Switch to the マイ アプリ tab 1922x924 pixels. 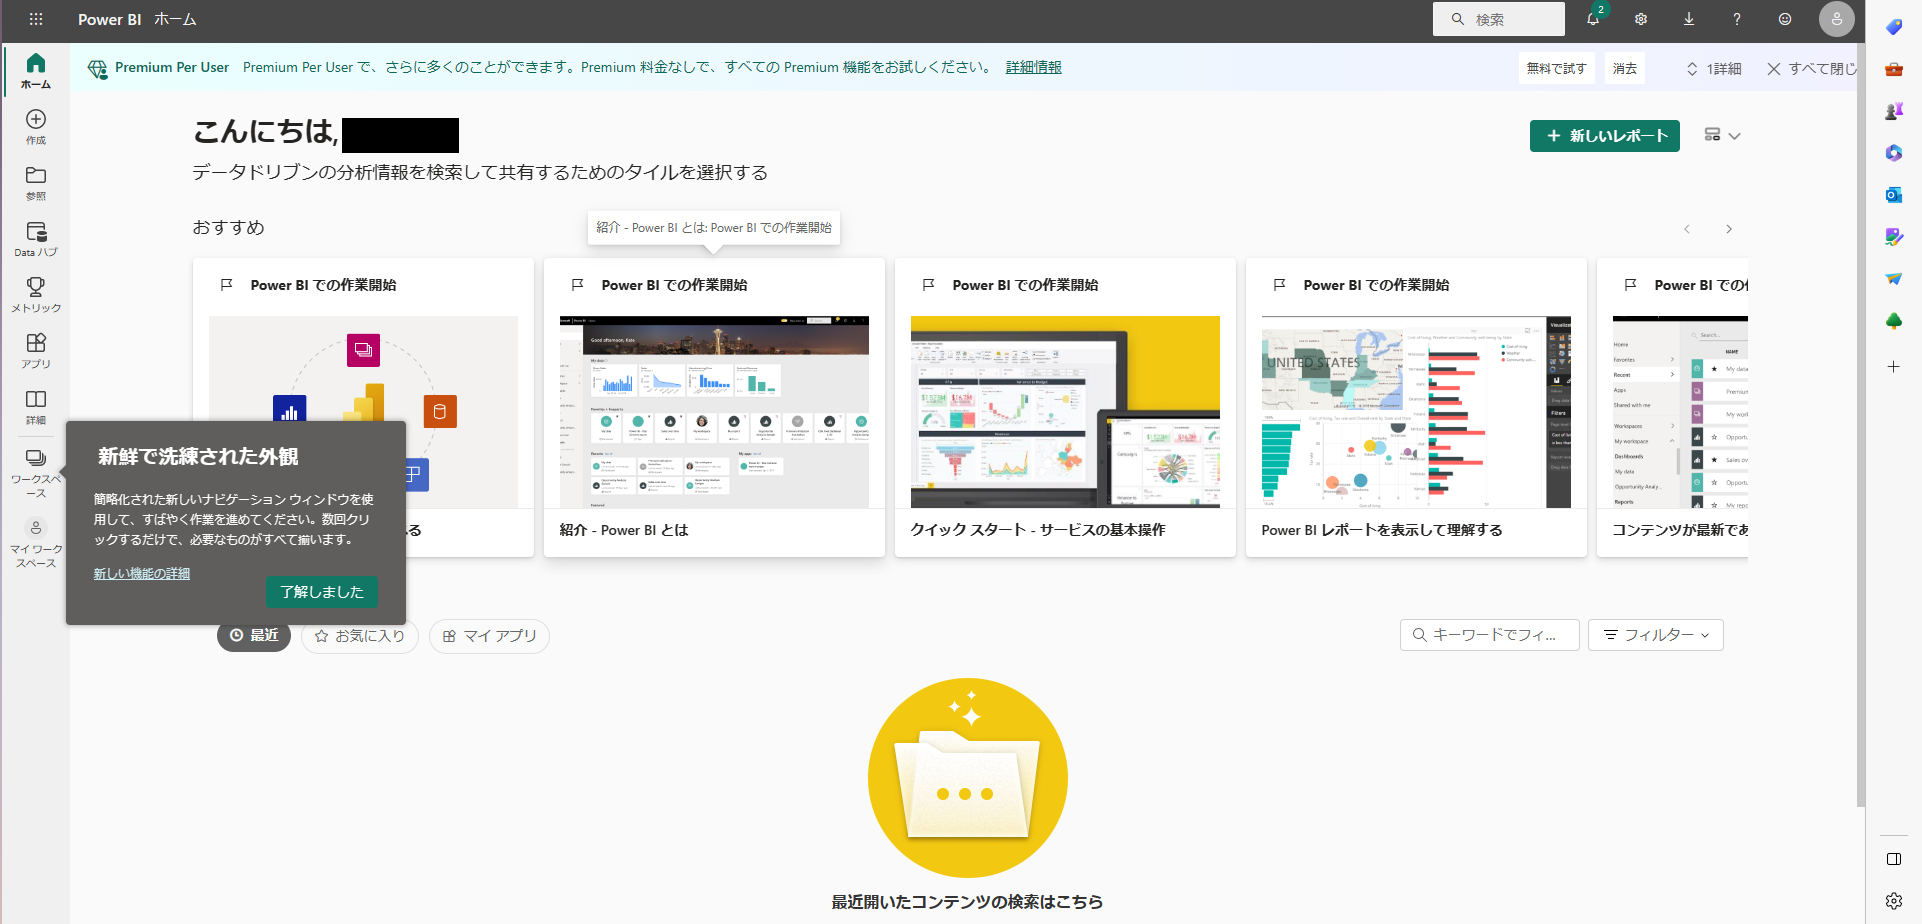click(489, 636)
